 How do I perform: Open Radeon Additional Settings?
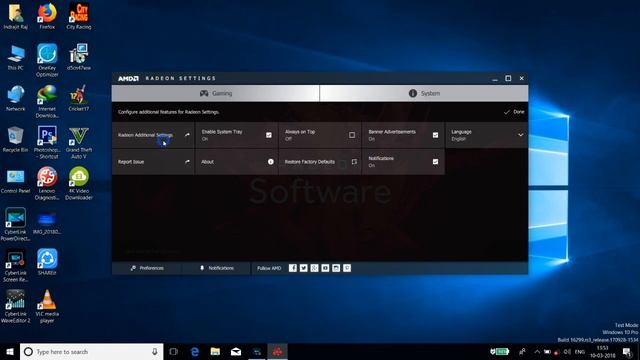pos(153,135)
